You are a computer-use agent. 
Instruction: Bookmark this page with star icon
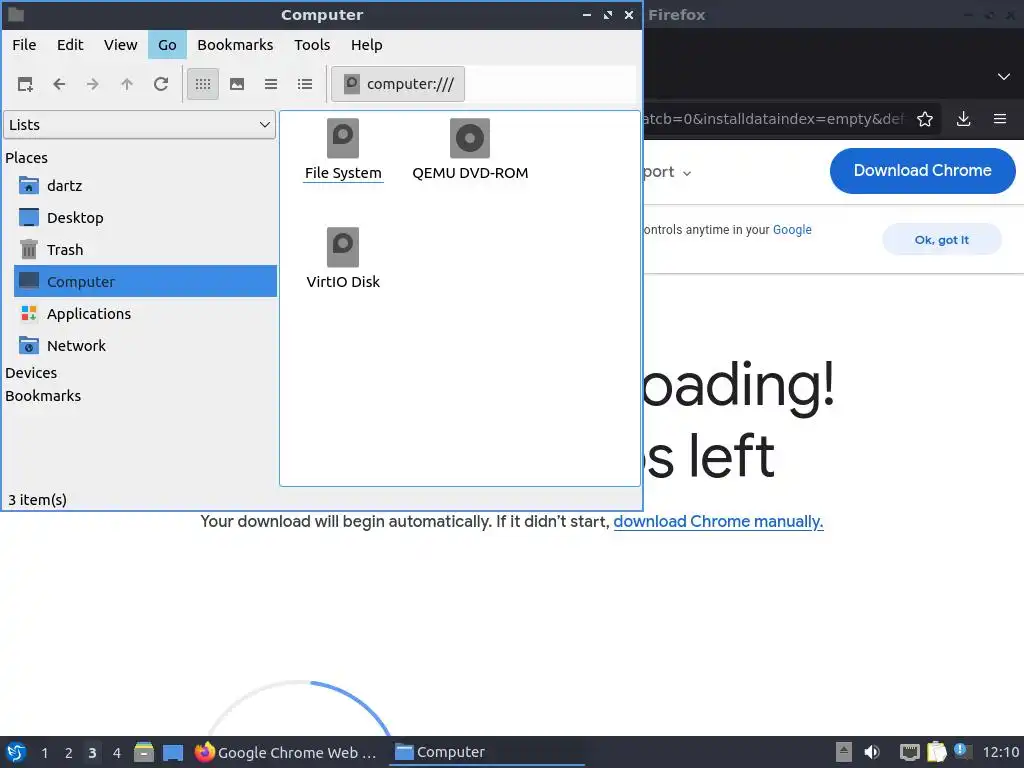coord(925,119)
